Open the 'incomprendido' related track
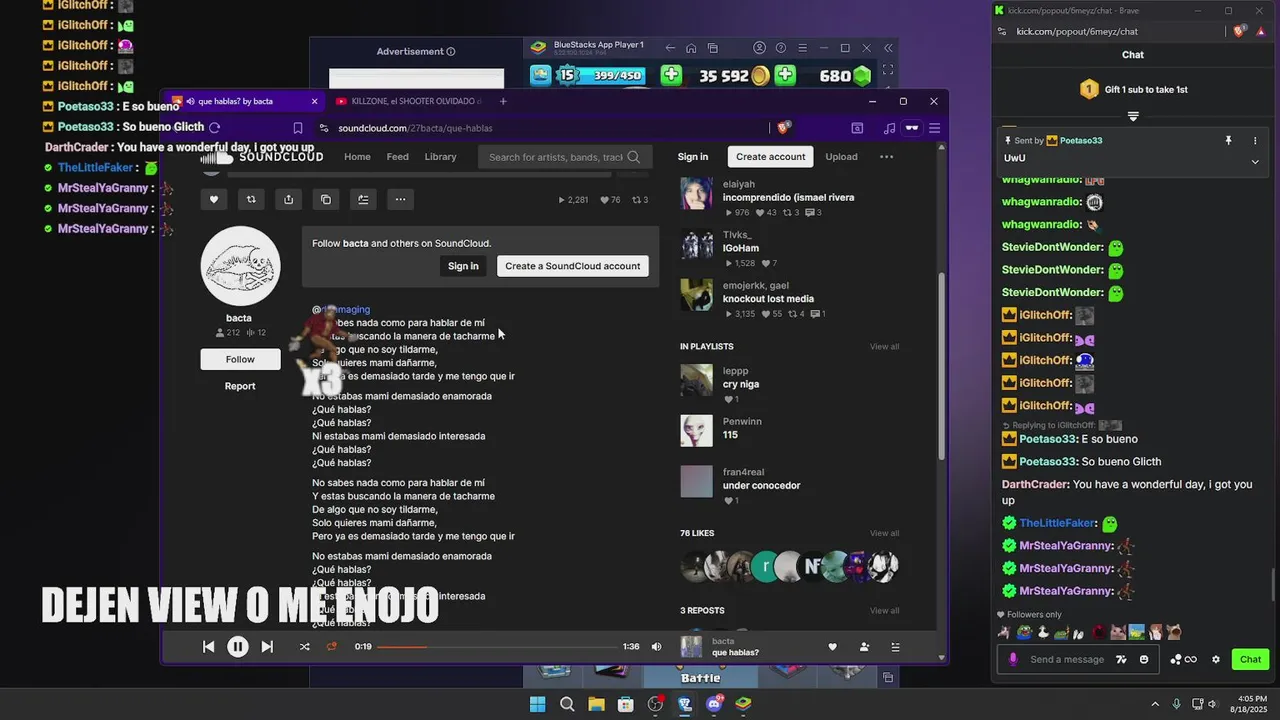The height and width of the screenshot is (720, 1280). tap(788, 198)
